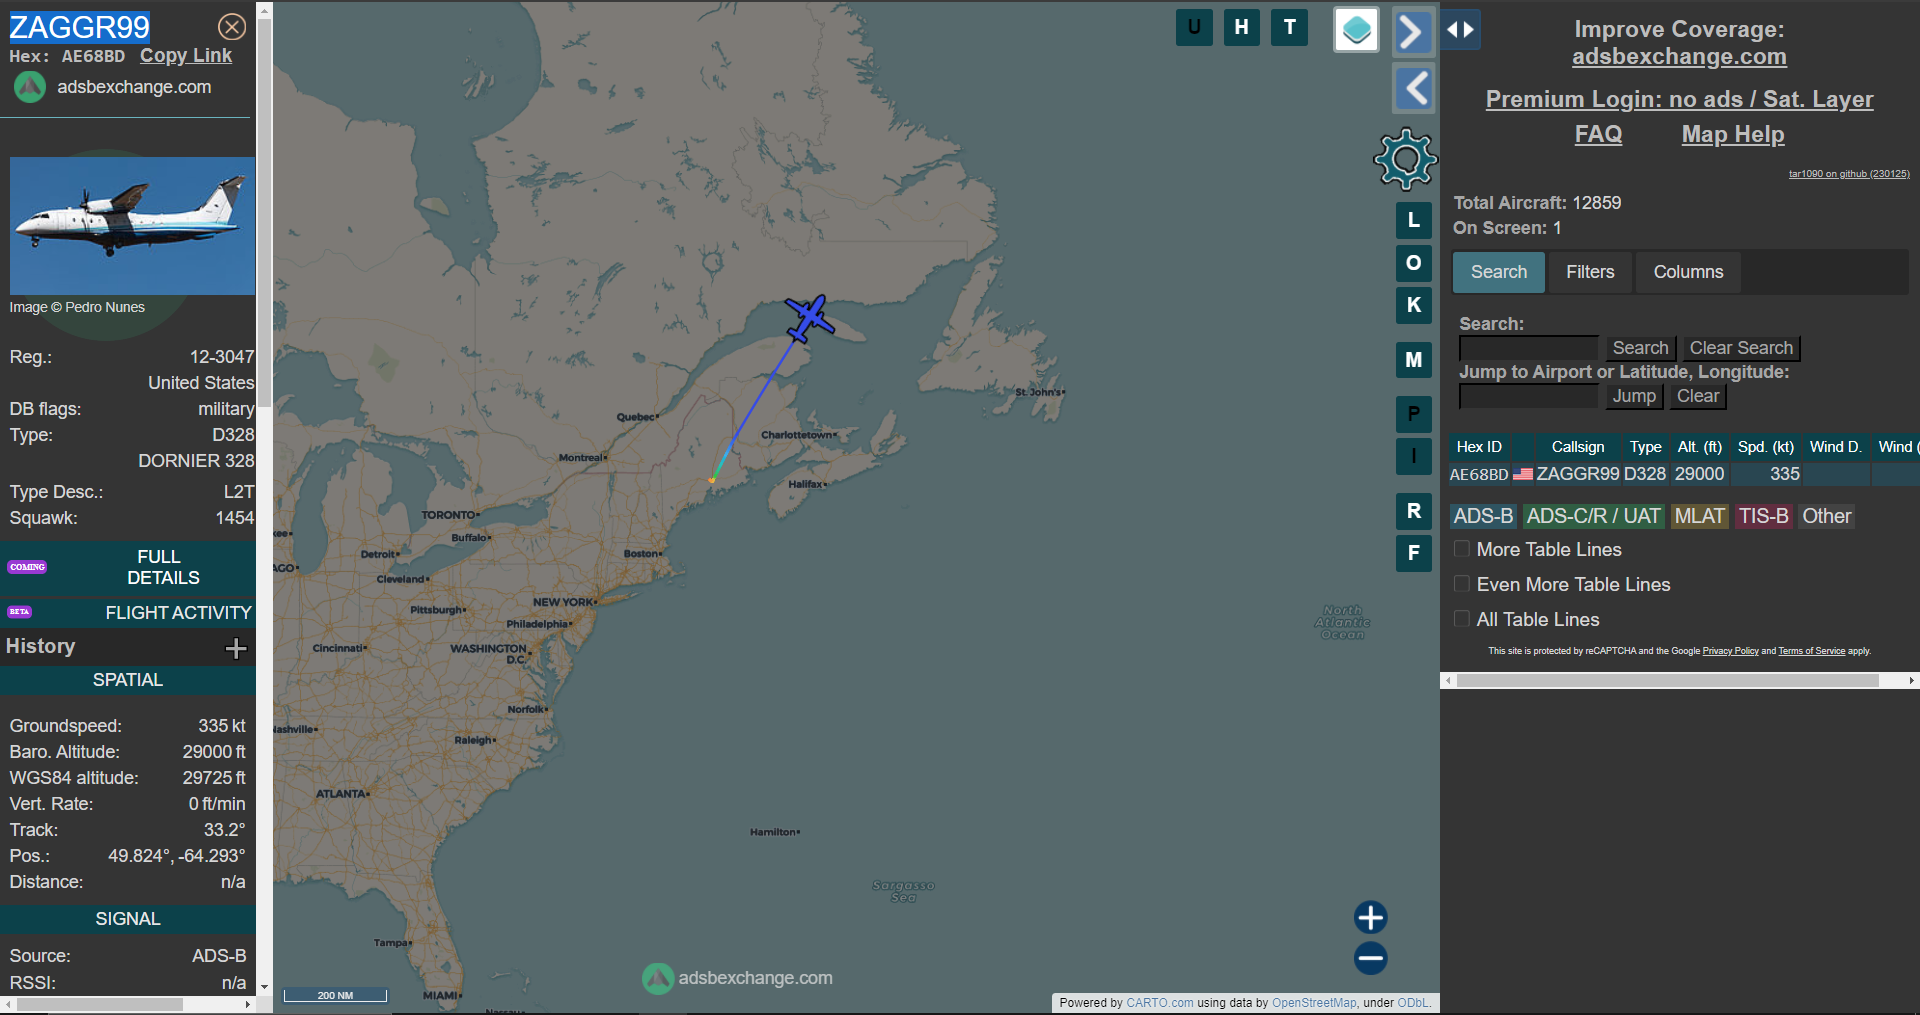Click the left chevron sidebar button
Viewport: 1920px width, 1015px height.
coord(1413,89)
